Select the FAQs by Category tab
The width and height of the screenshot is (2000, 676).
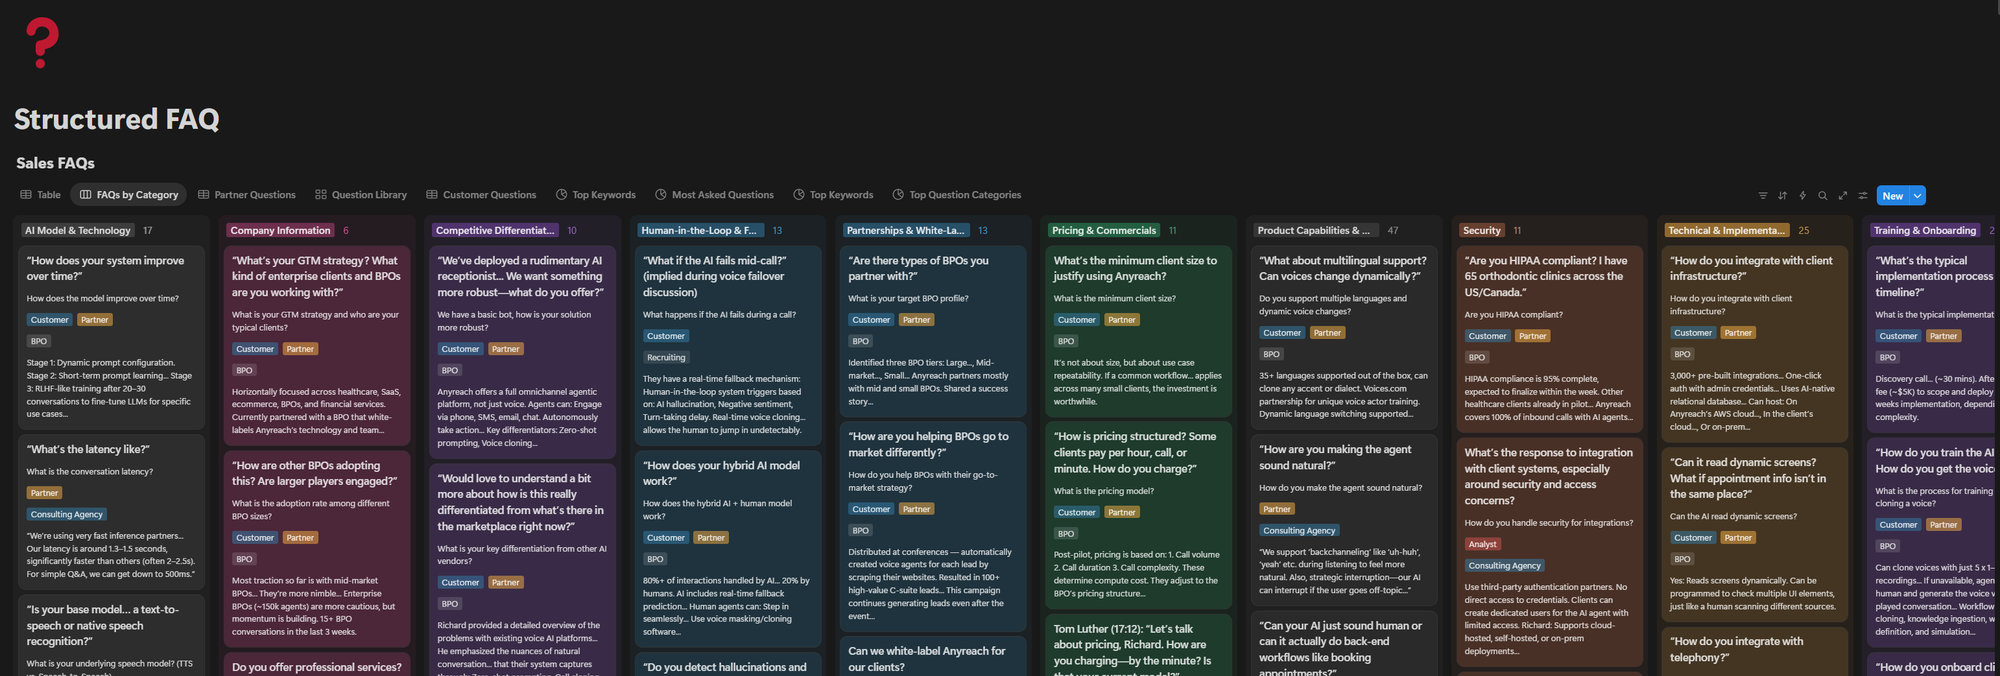[128, 195]
